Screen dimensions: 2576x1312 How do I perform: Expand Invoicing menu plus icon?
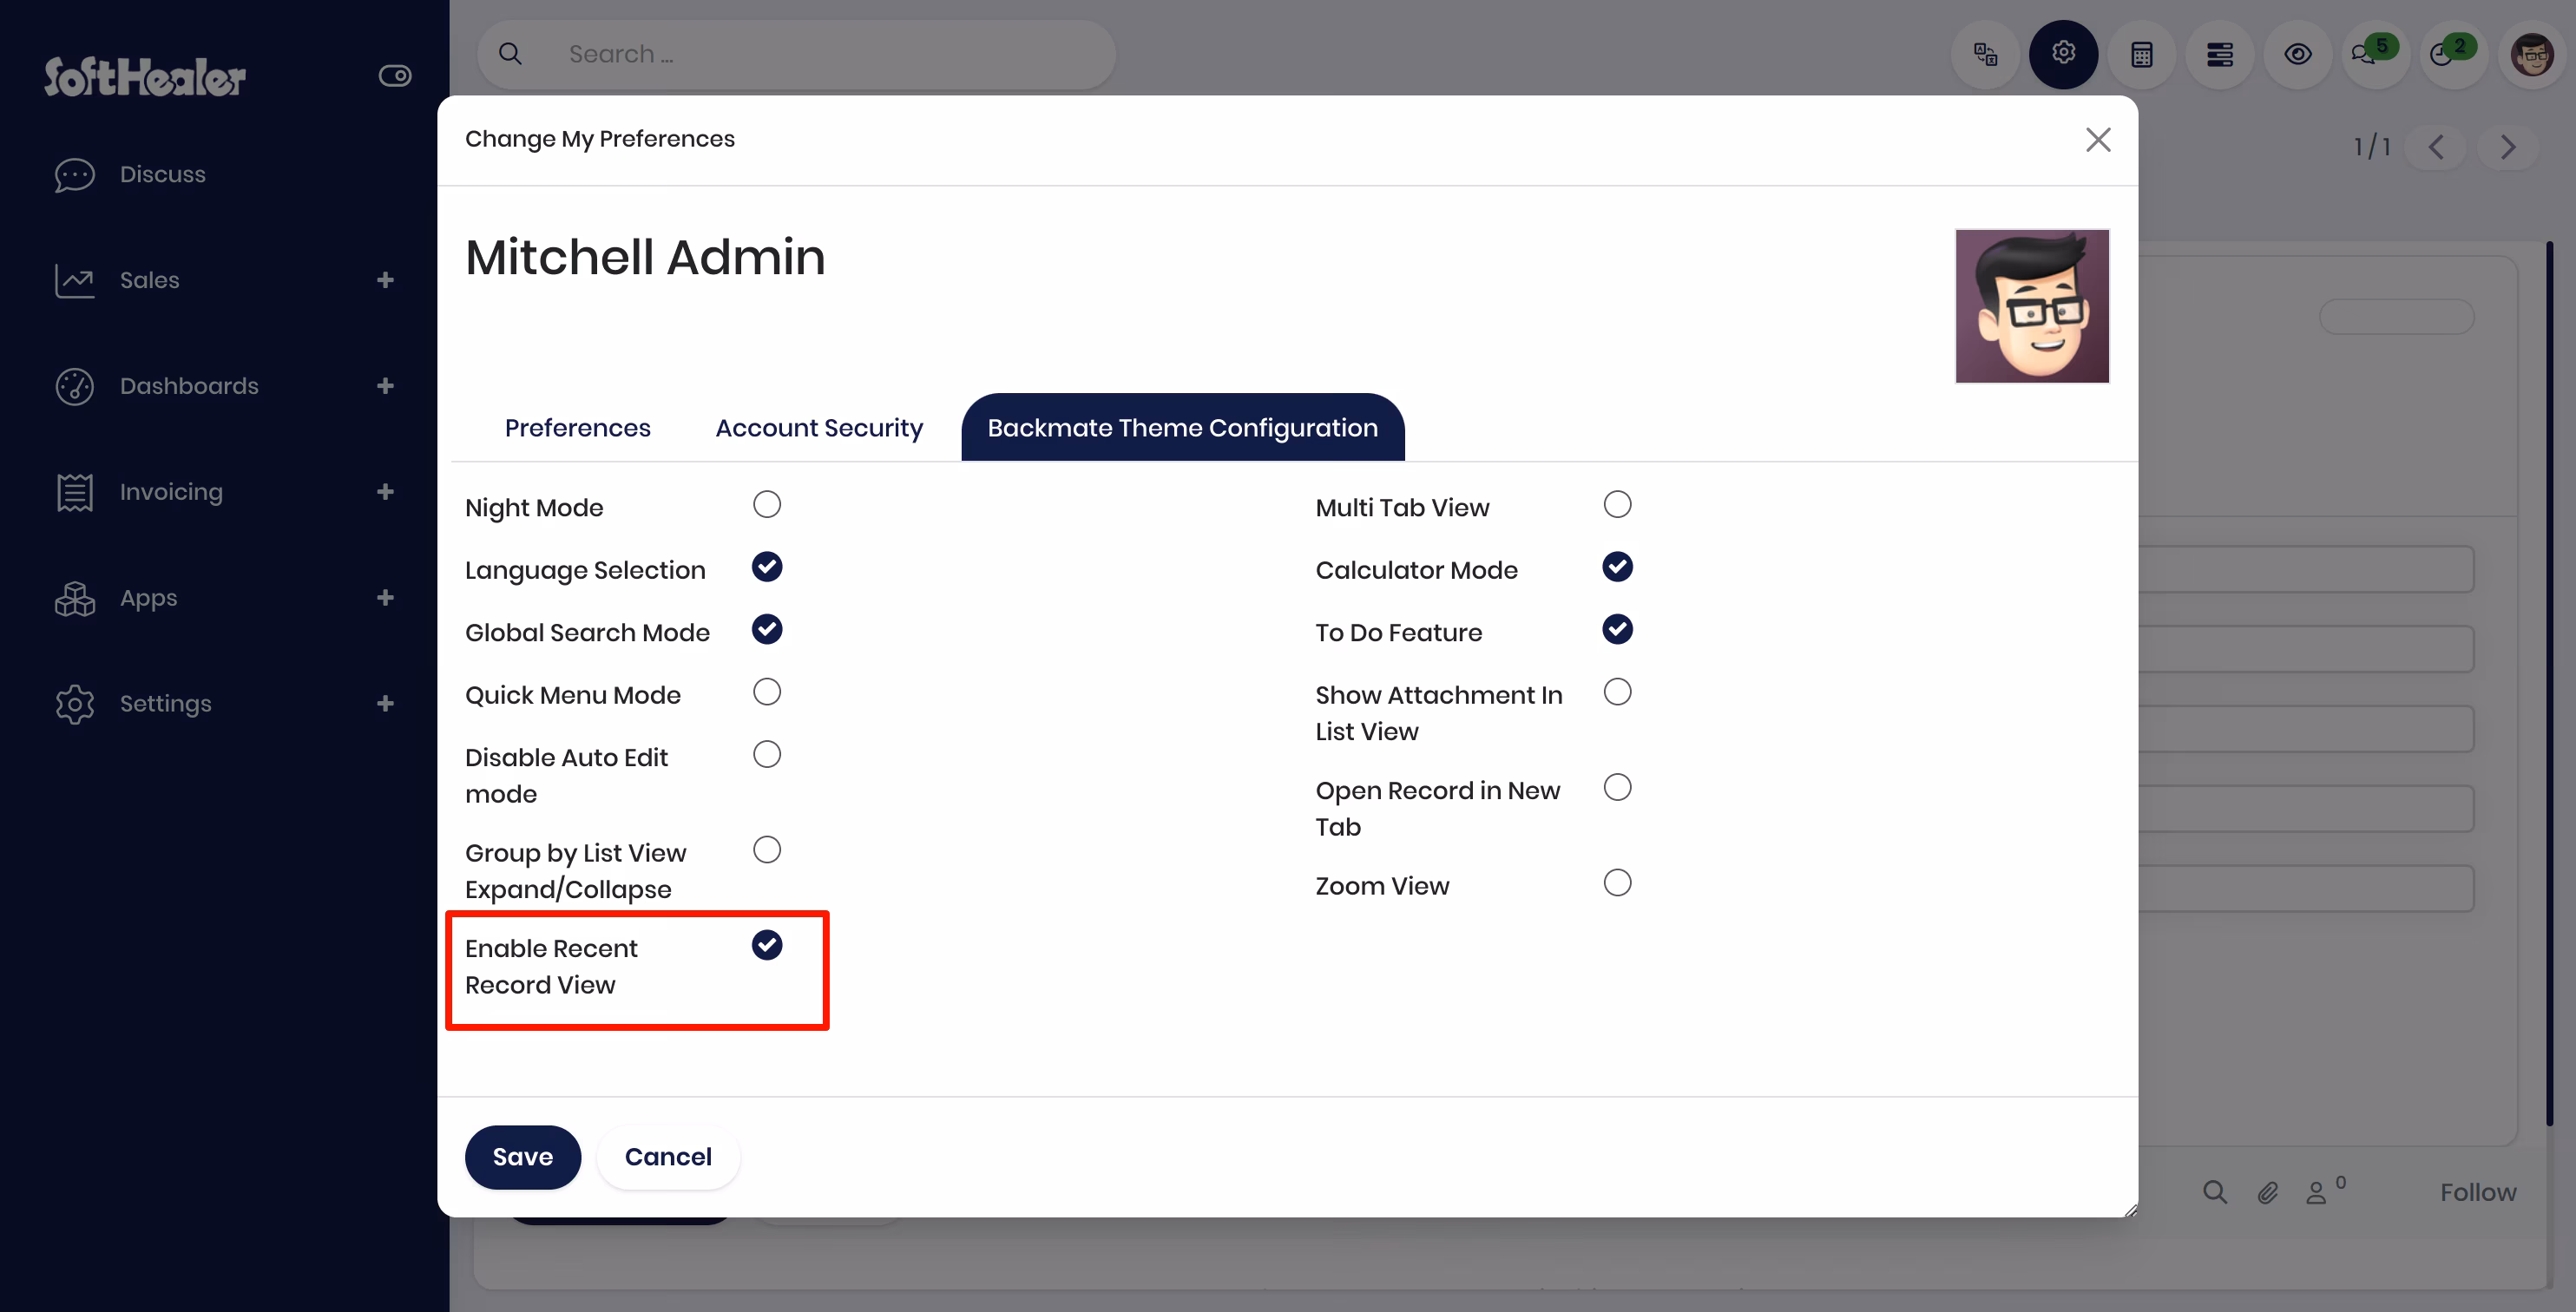tap(385, 493)
